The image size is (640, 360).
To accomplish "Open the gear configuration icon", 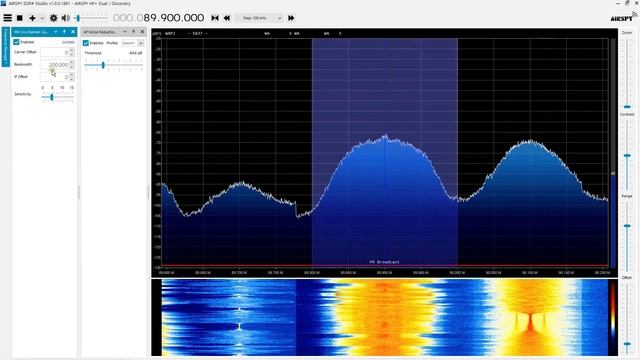I will point(53,18).
